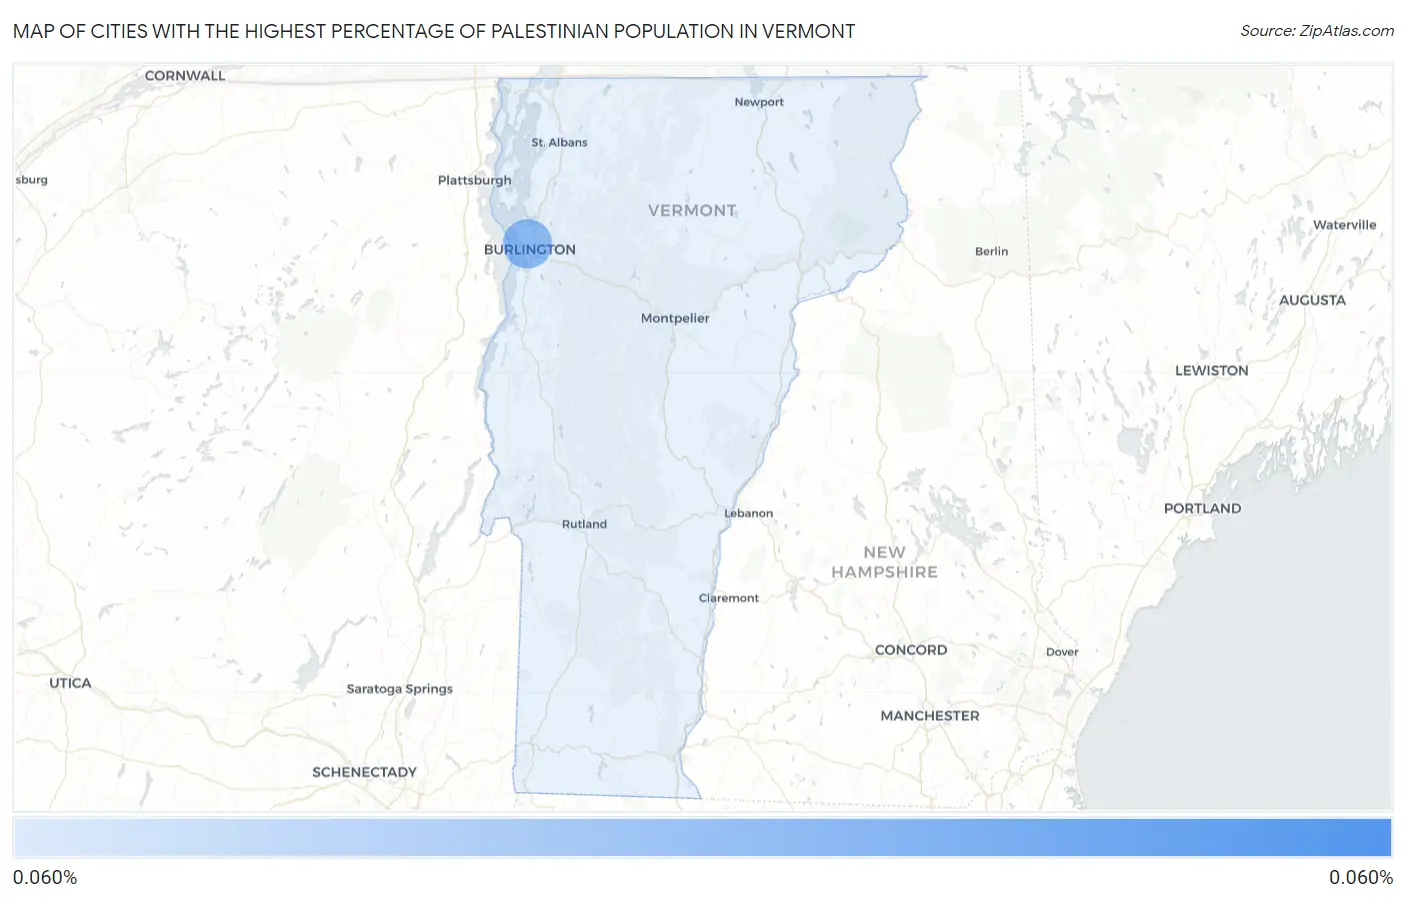Click the AUGUSTA city label
This screenshot has width=1406, height=899.
coord(1312,300)
